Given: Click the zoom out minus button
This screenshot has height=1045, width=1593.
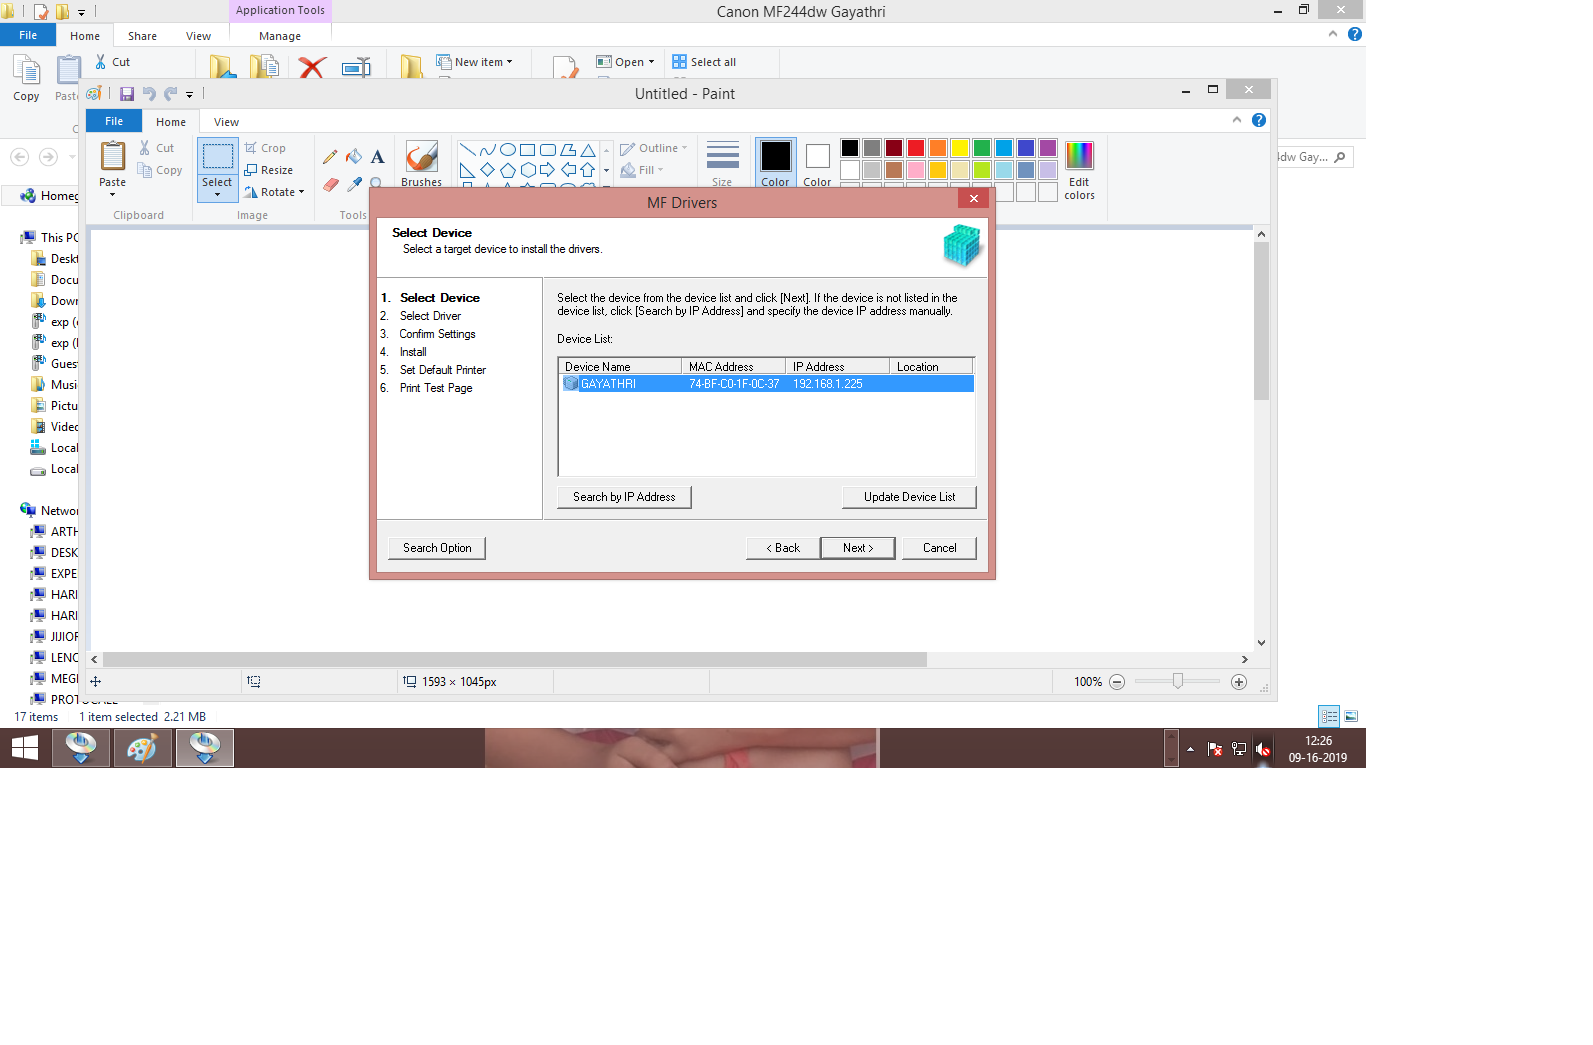Looking at the screenshot, I should (1117, 682).
